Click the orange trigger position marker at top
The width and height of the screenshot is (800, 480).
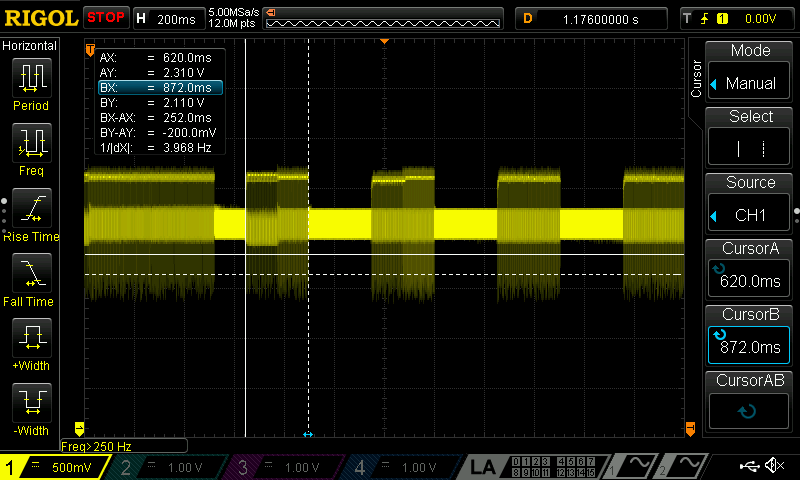pos(385,41)
